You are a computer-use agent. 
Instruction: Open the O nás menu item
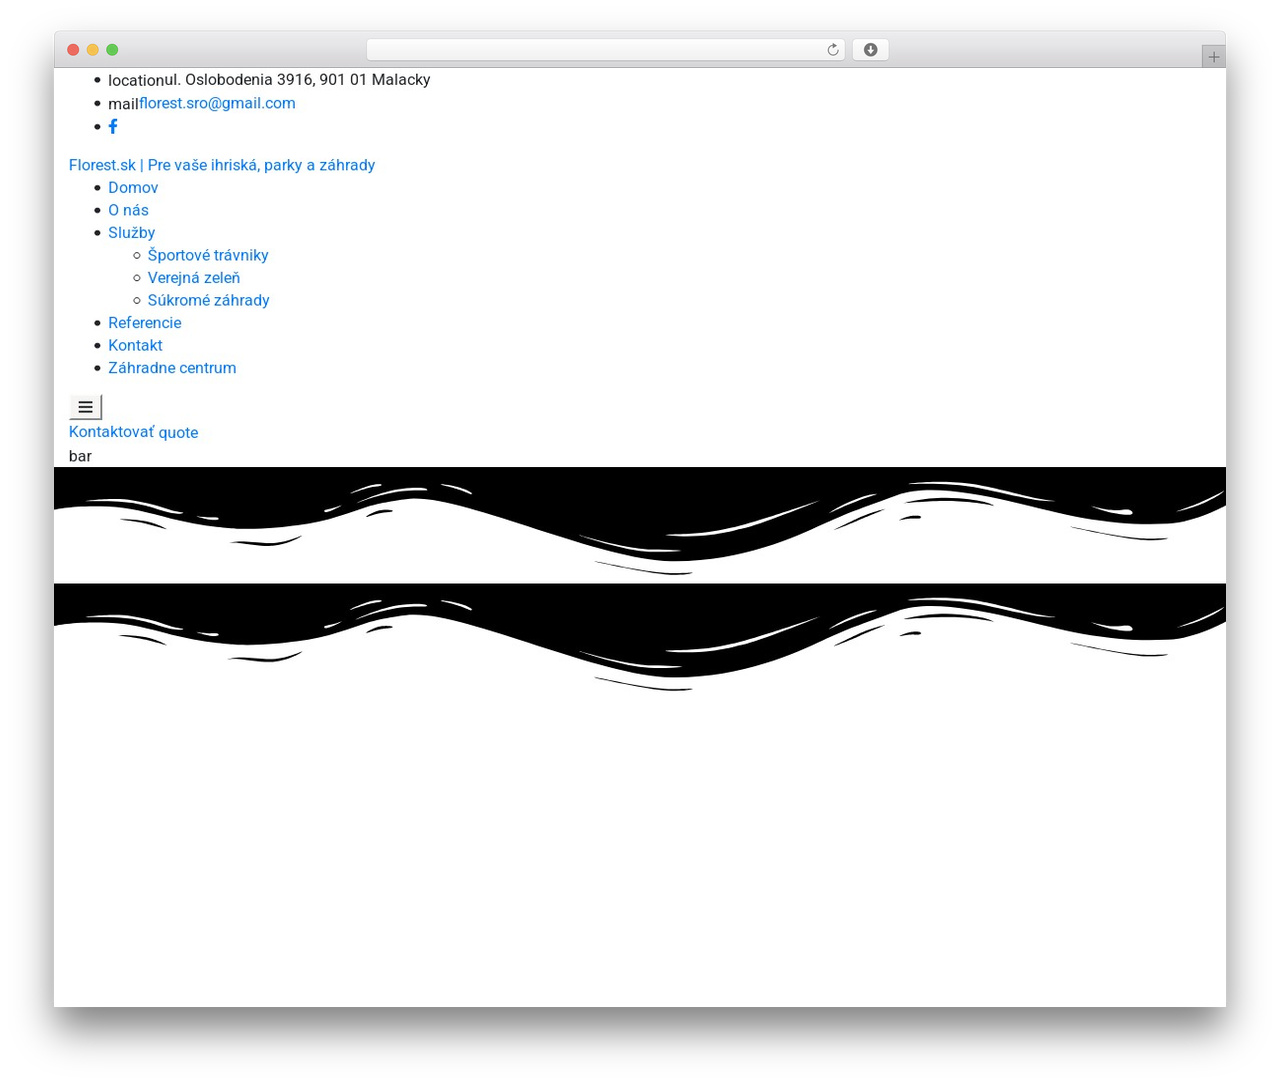pyautogui.click(x=128, y=210)
